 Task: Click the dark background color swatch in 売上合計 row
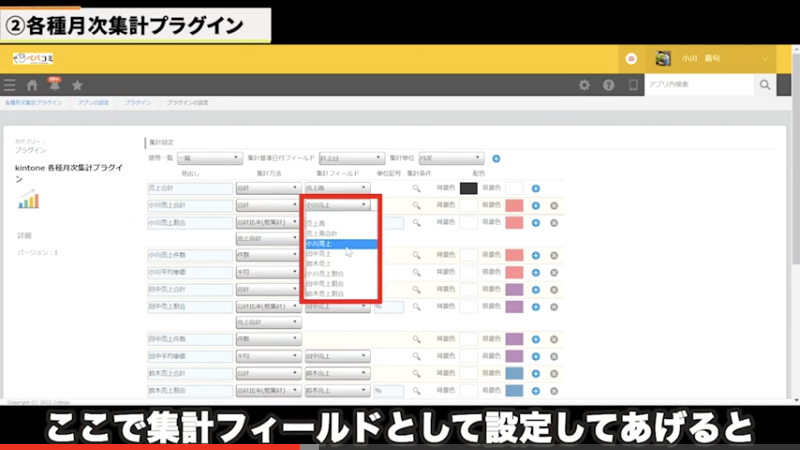point(468,188)
